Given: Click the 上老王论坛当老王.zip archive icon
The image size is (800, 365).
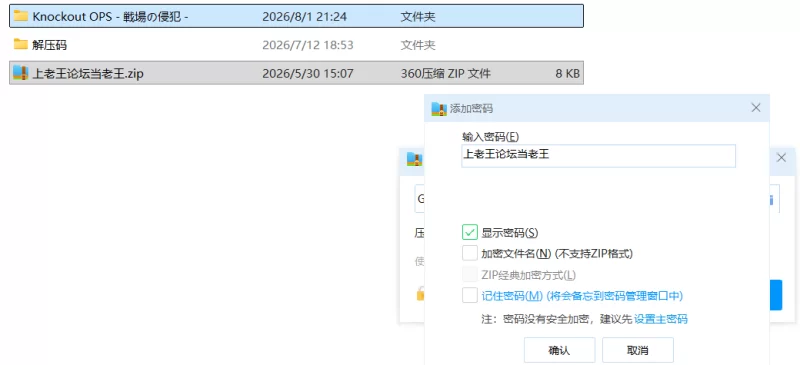Looking at the screenshot, I should pos(20,73).
